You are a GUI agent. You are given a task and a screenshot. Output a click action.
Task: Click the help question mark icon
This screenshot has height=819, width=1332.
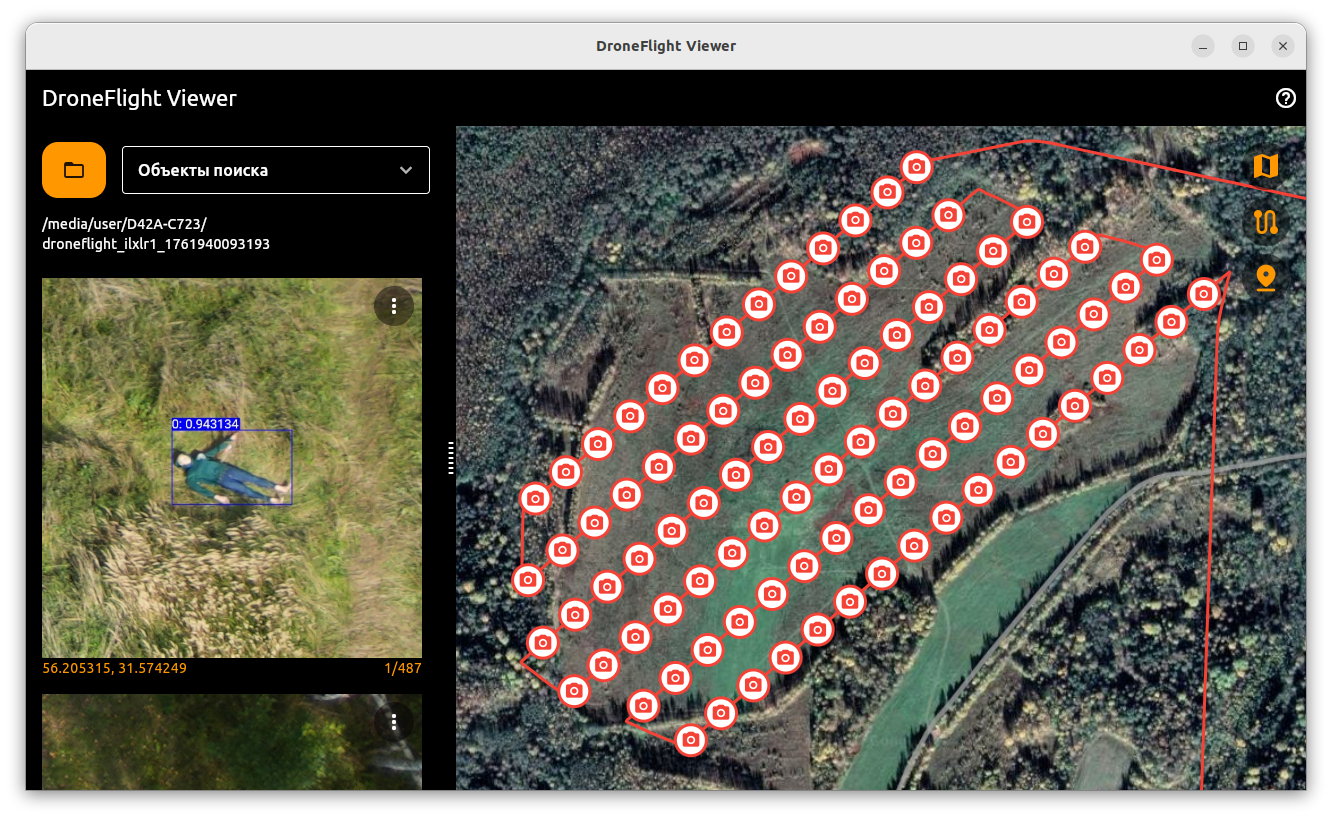pyautogui.click(x=1286, y=98)
